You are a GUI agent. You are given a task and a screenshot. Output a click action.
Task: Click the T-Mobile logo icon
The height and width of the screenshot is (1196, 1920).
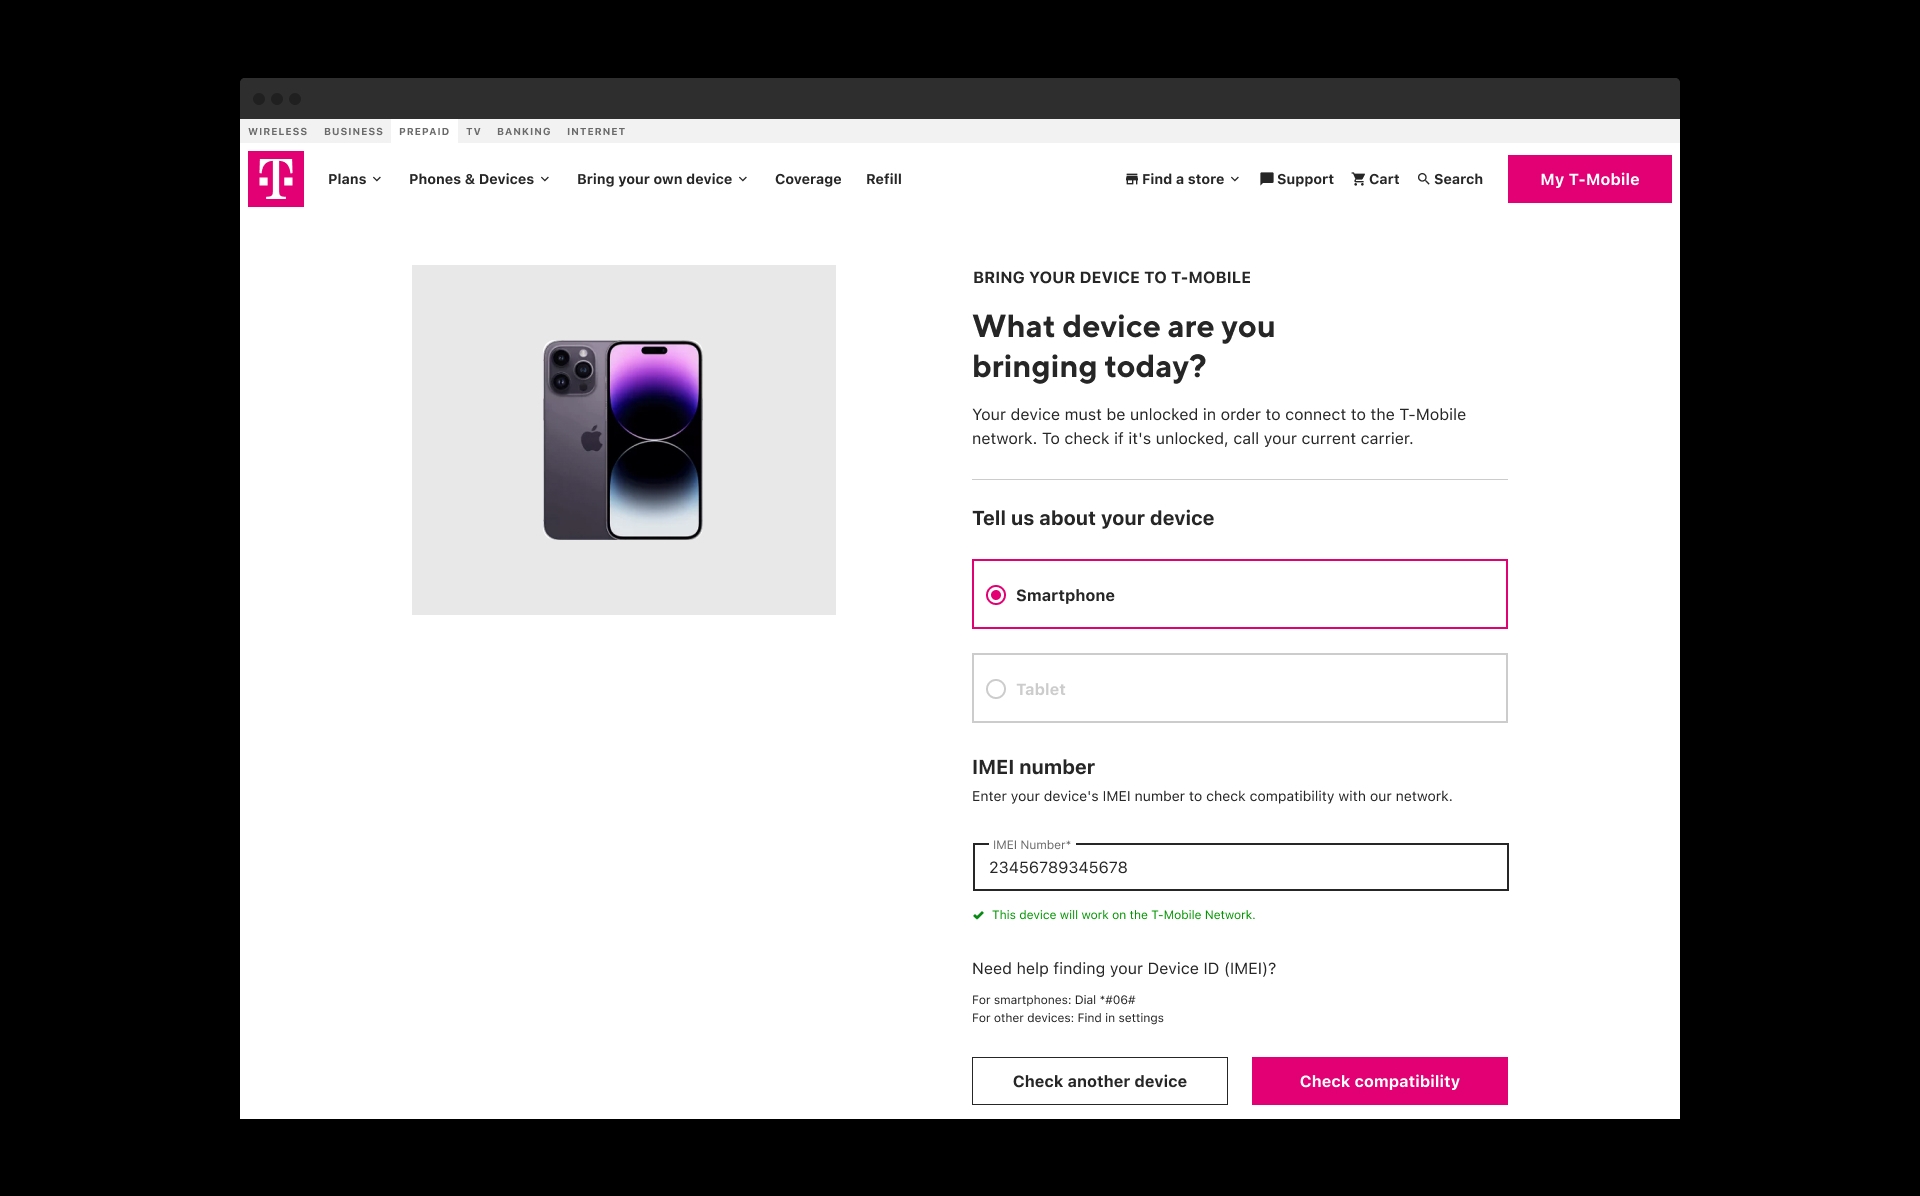click(276, 179)
